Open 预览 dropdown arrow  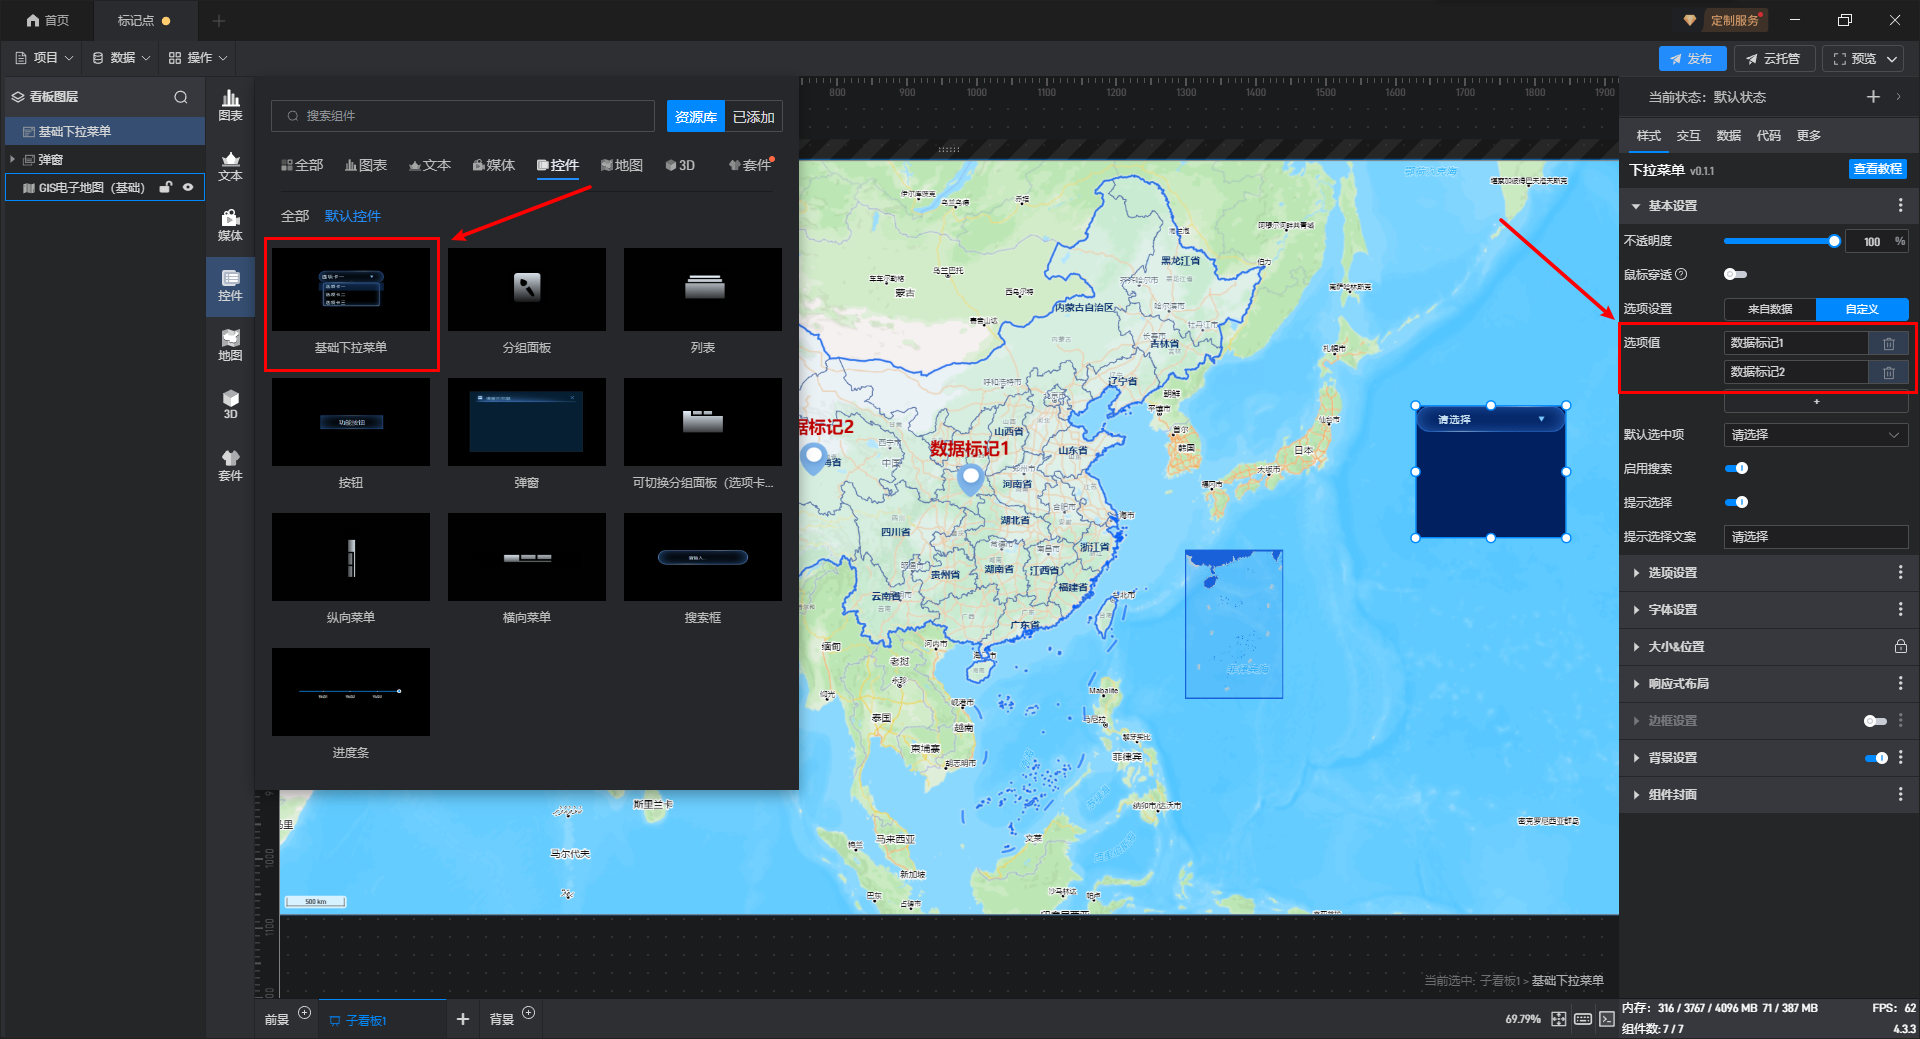click(x=1892, y=59)
